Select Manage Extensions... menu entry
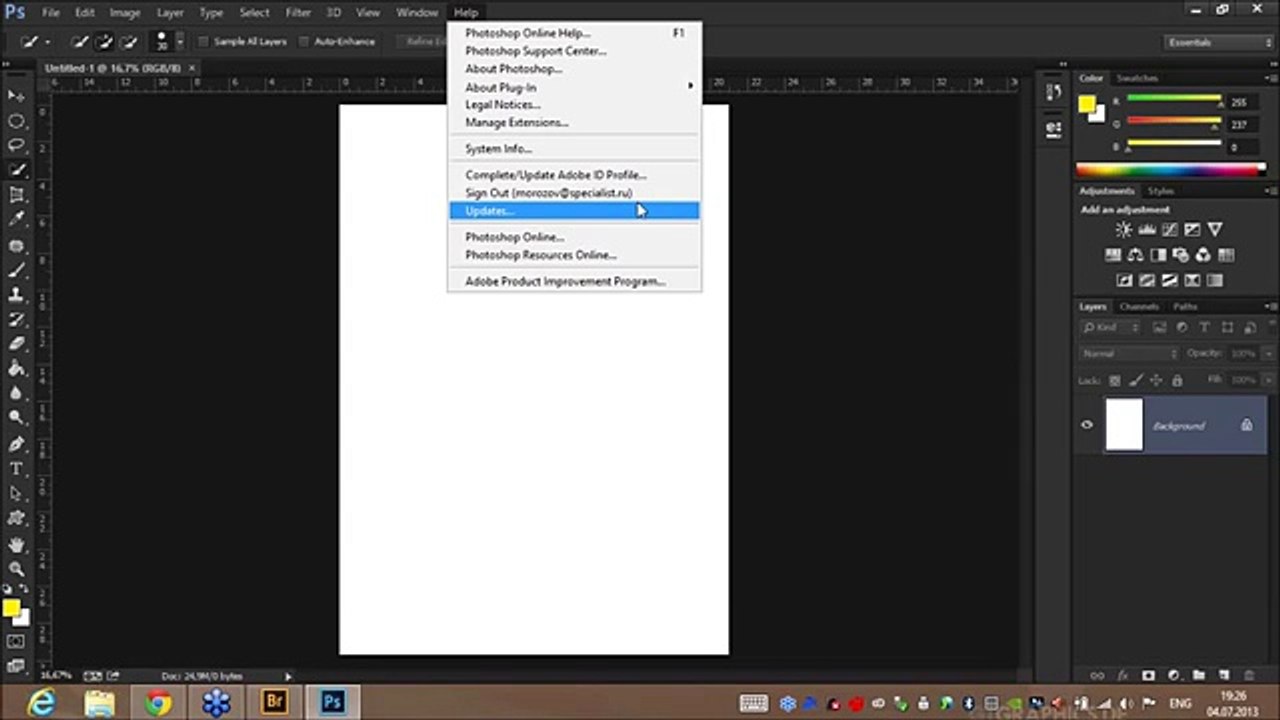 575,123
